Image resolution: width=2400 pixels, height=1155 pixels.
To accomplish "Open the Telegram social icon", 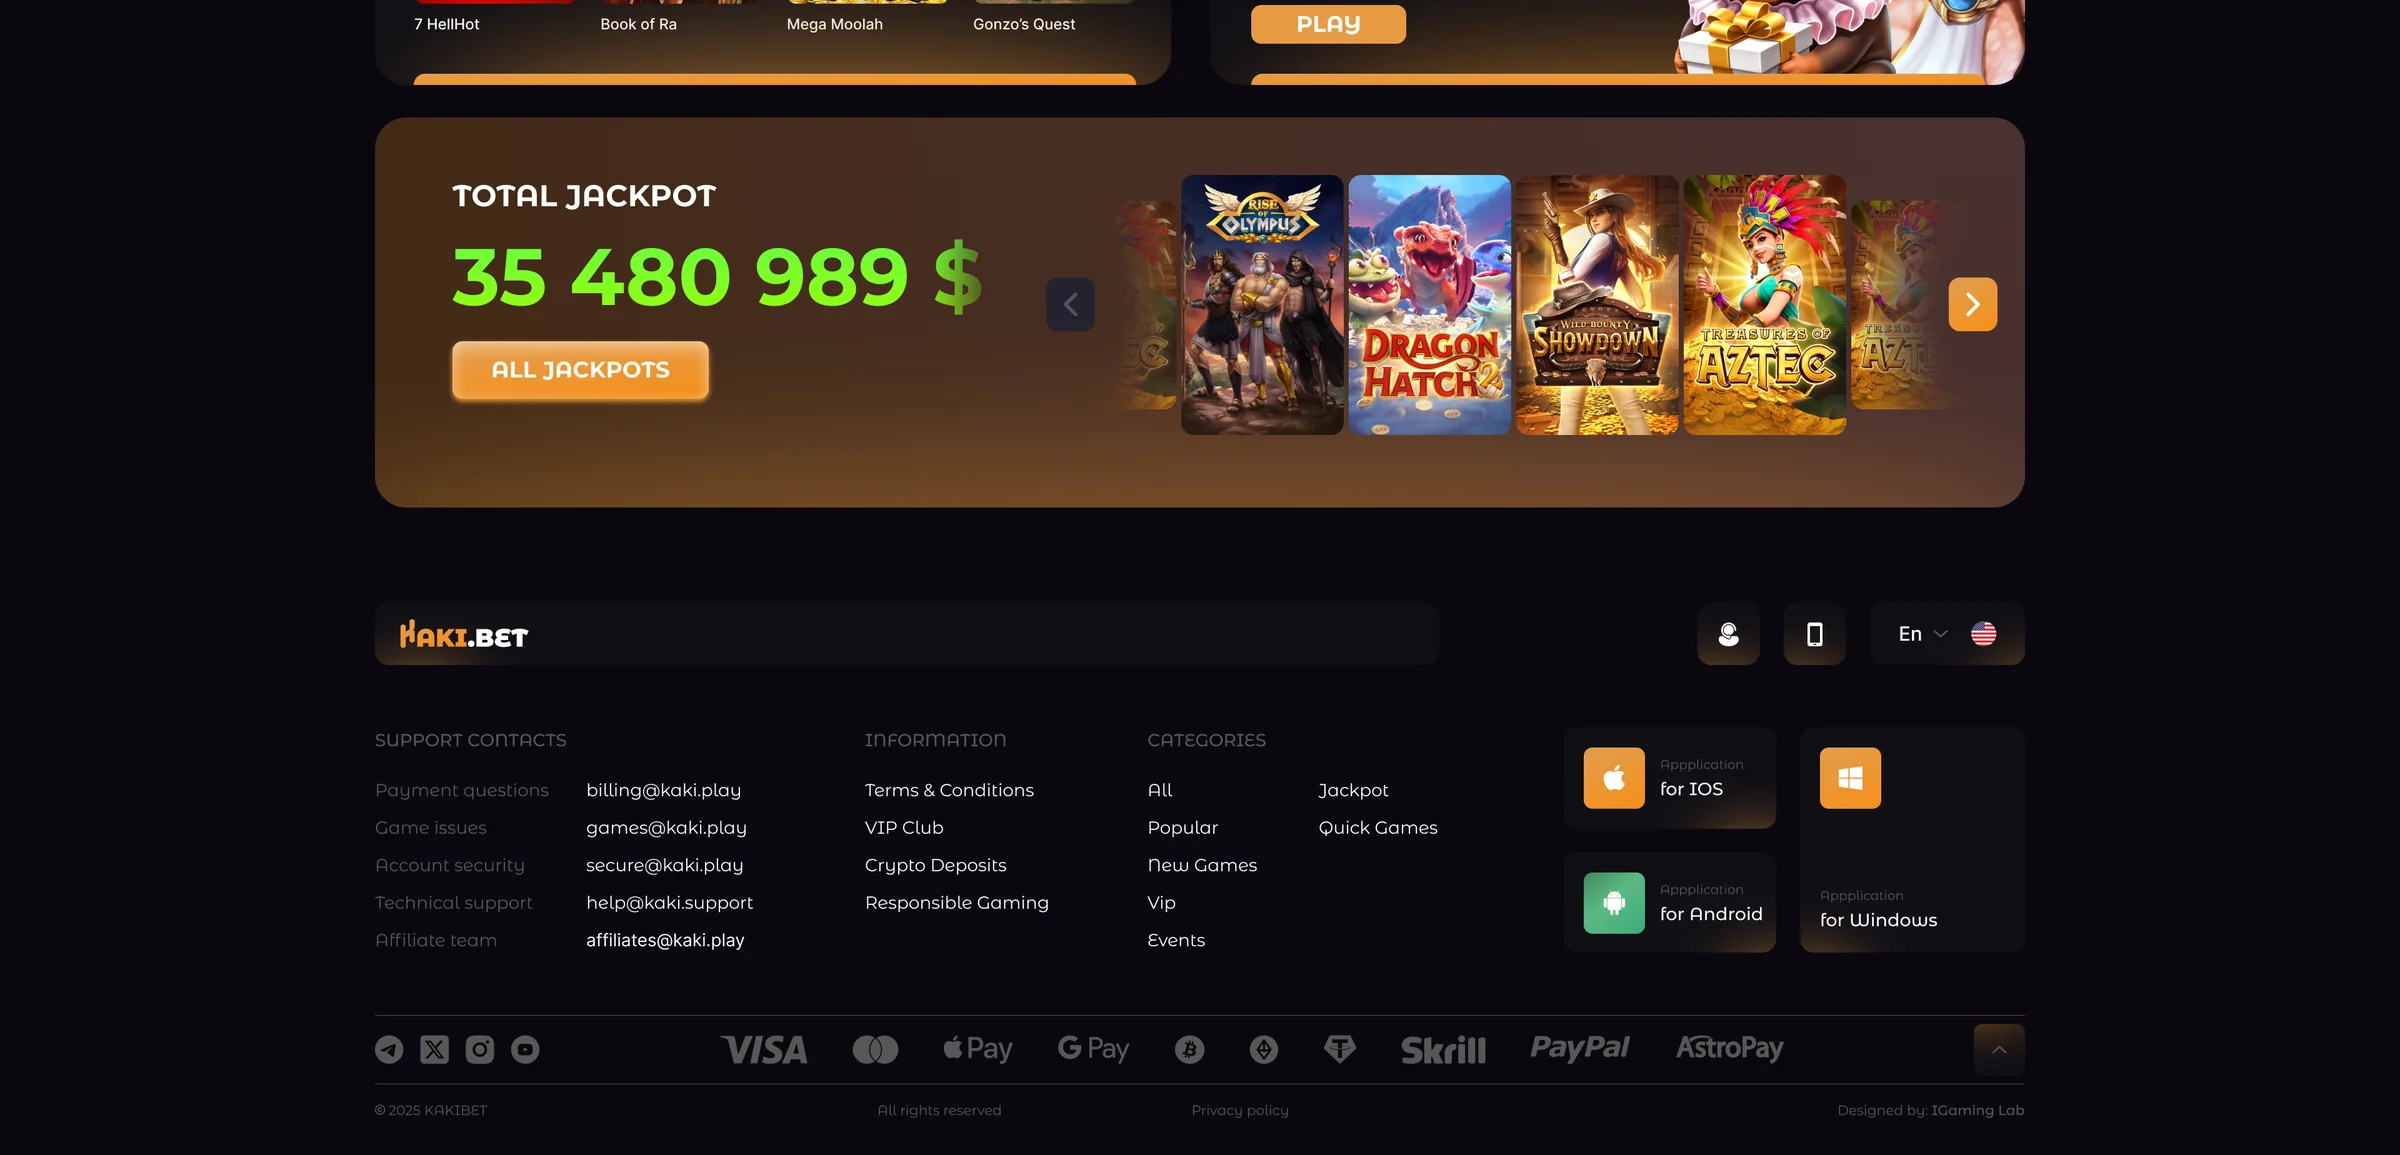I will (x=389, y=1049).
